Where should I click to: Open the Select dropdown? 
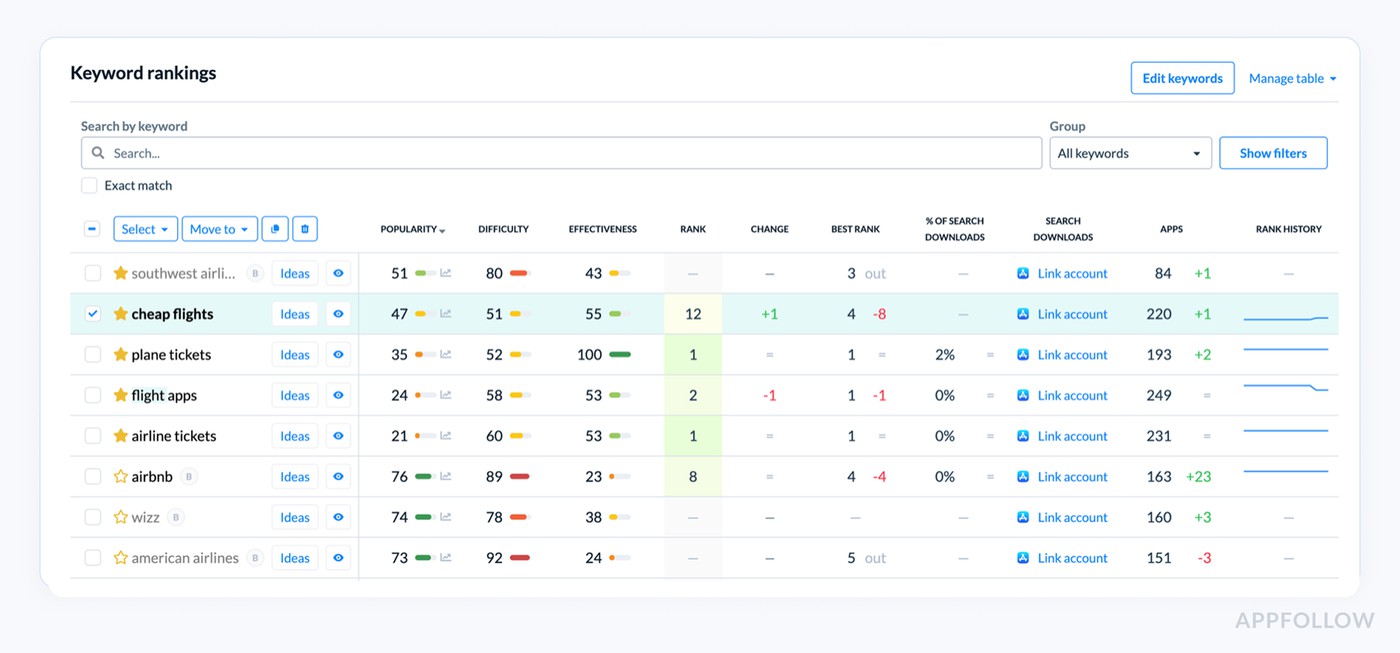[x=146, y=229]
